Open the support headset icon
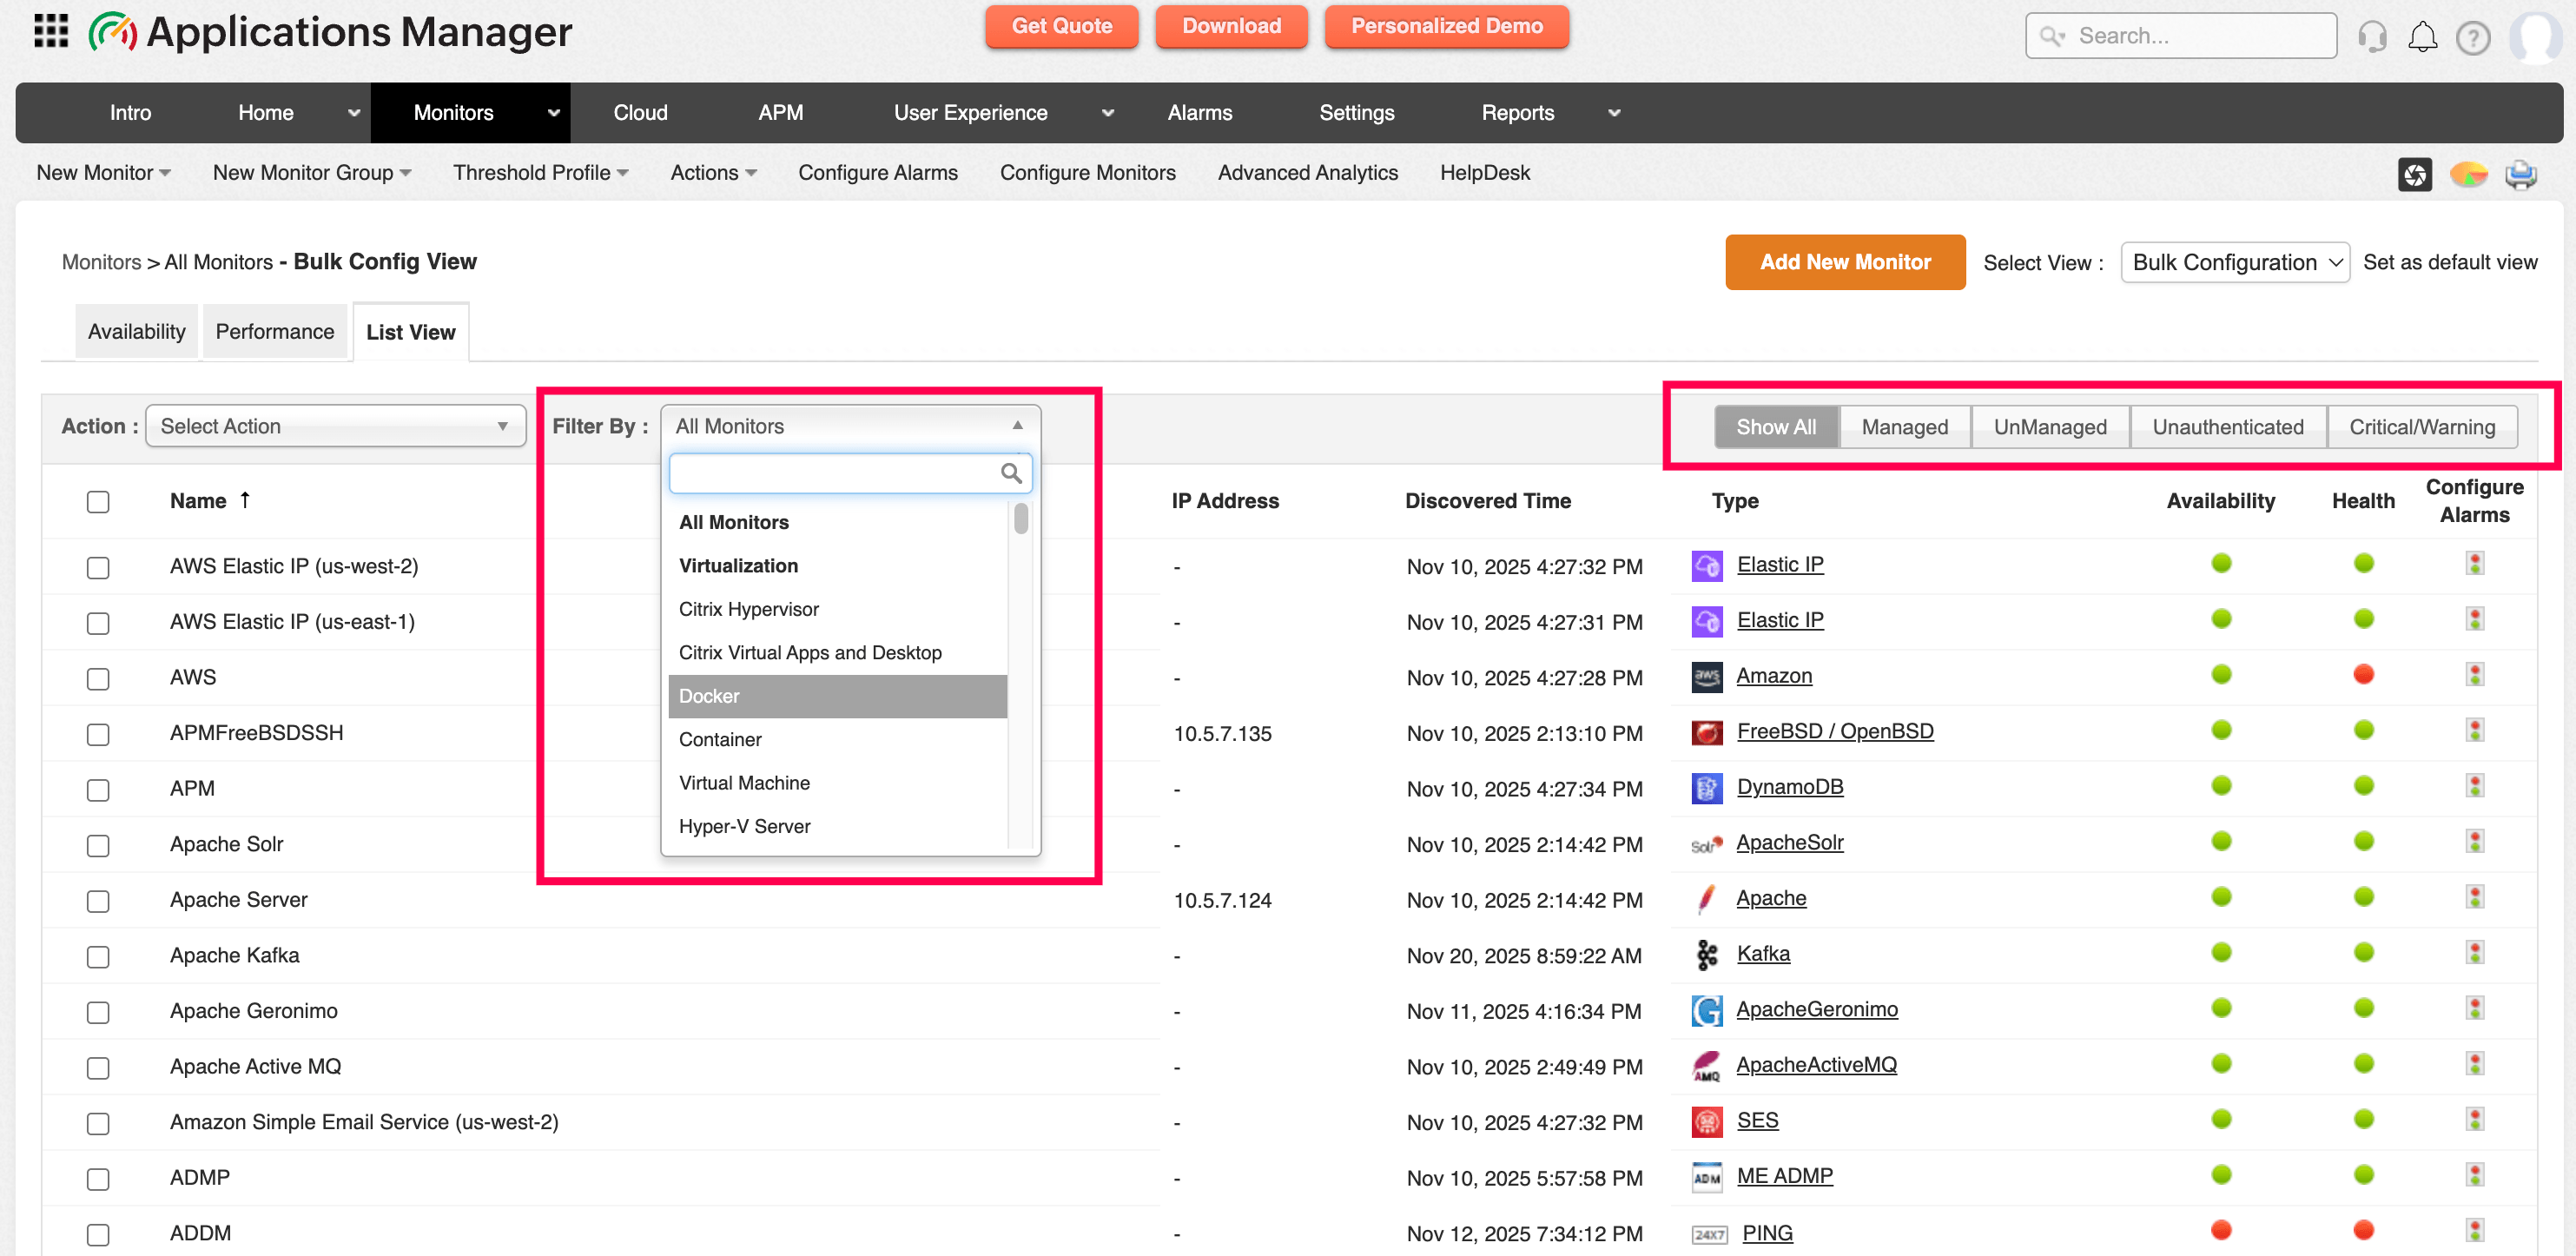This screenshot has height=1256, width=2576. 2372,37
